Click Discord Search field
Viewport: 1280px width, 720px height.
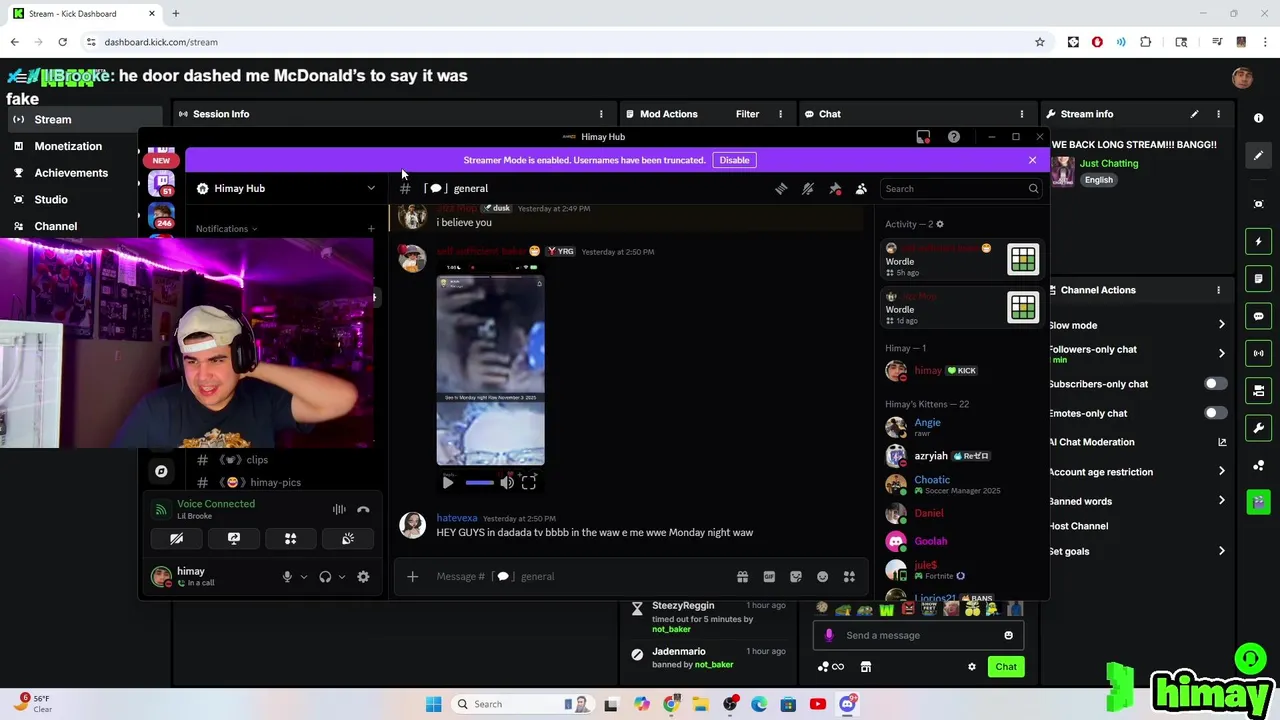pyautogui.click(x=961, y=188)
